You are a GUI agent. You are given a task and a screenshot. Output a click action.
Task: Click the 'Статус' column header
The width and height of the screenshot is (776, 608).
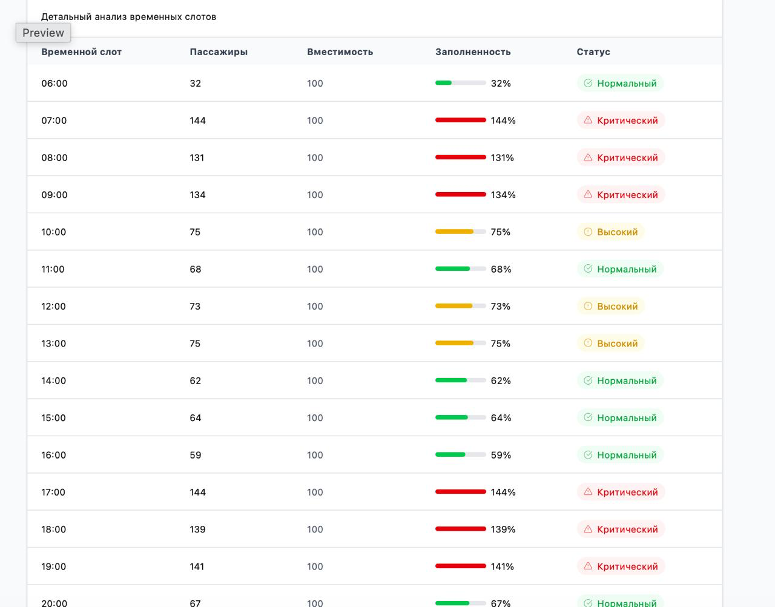(593, 52)
